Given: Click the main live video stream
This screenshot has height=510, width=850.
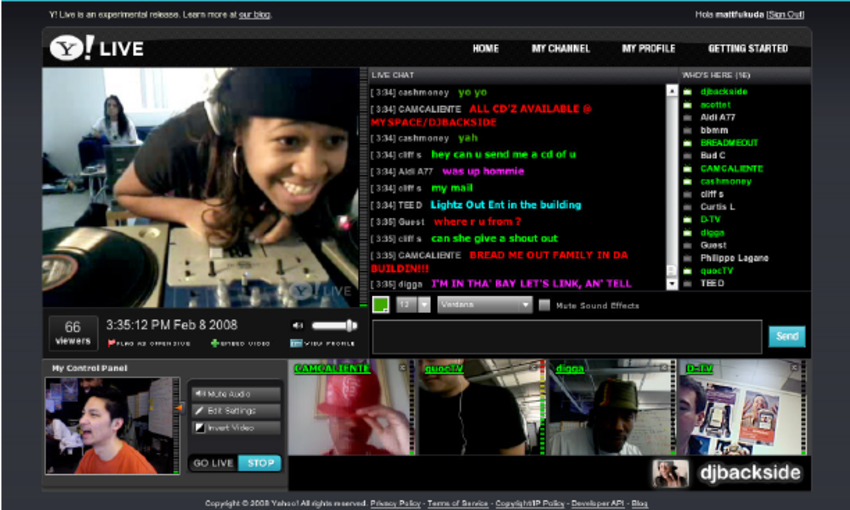Looking at the screenshot, I should (x=201, y=188).
